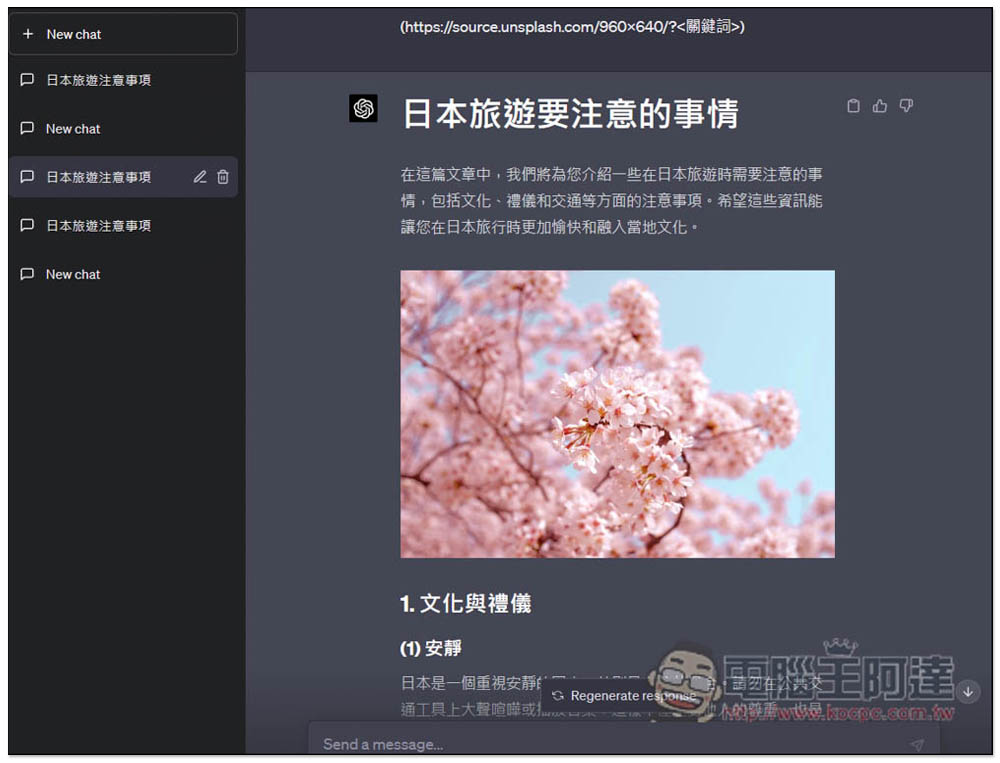The width and height of the screenshot is (1000, 763).
Task: Send the message using the paper plane icon
Action: [917, 744]
